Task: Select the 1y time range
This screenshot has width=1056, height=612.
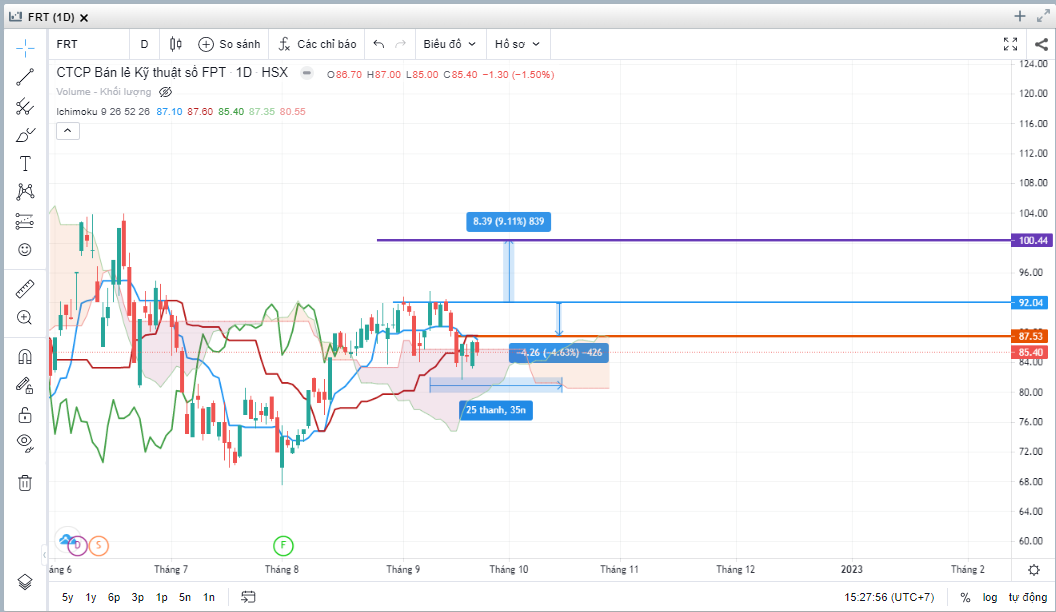Action: (91, 597)
